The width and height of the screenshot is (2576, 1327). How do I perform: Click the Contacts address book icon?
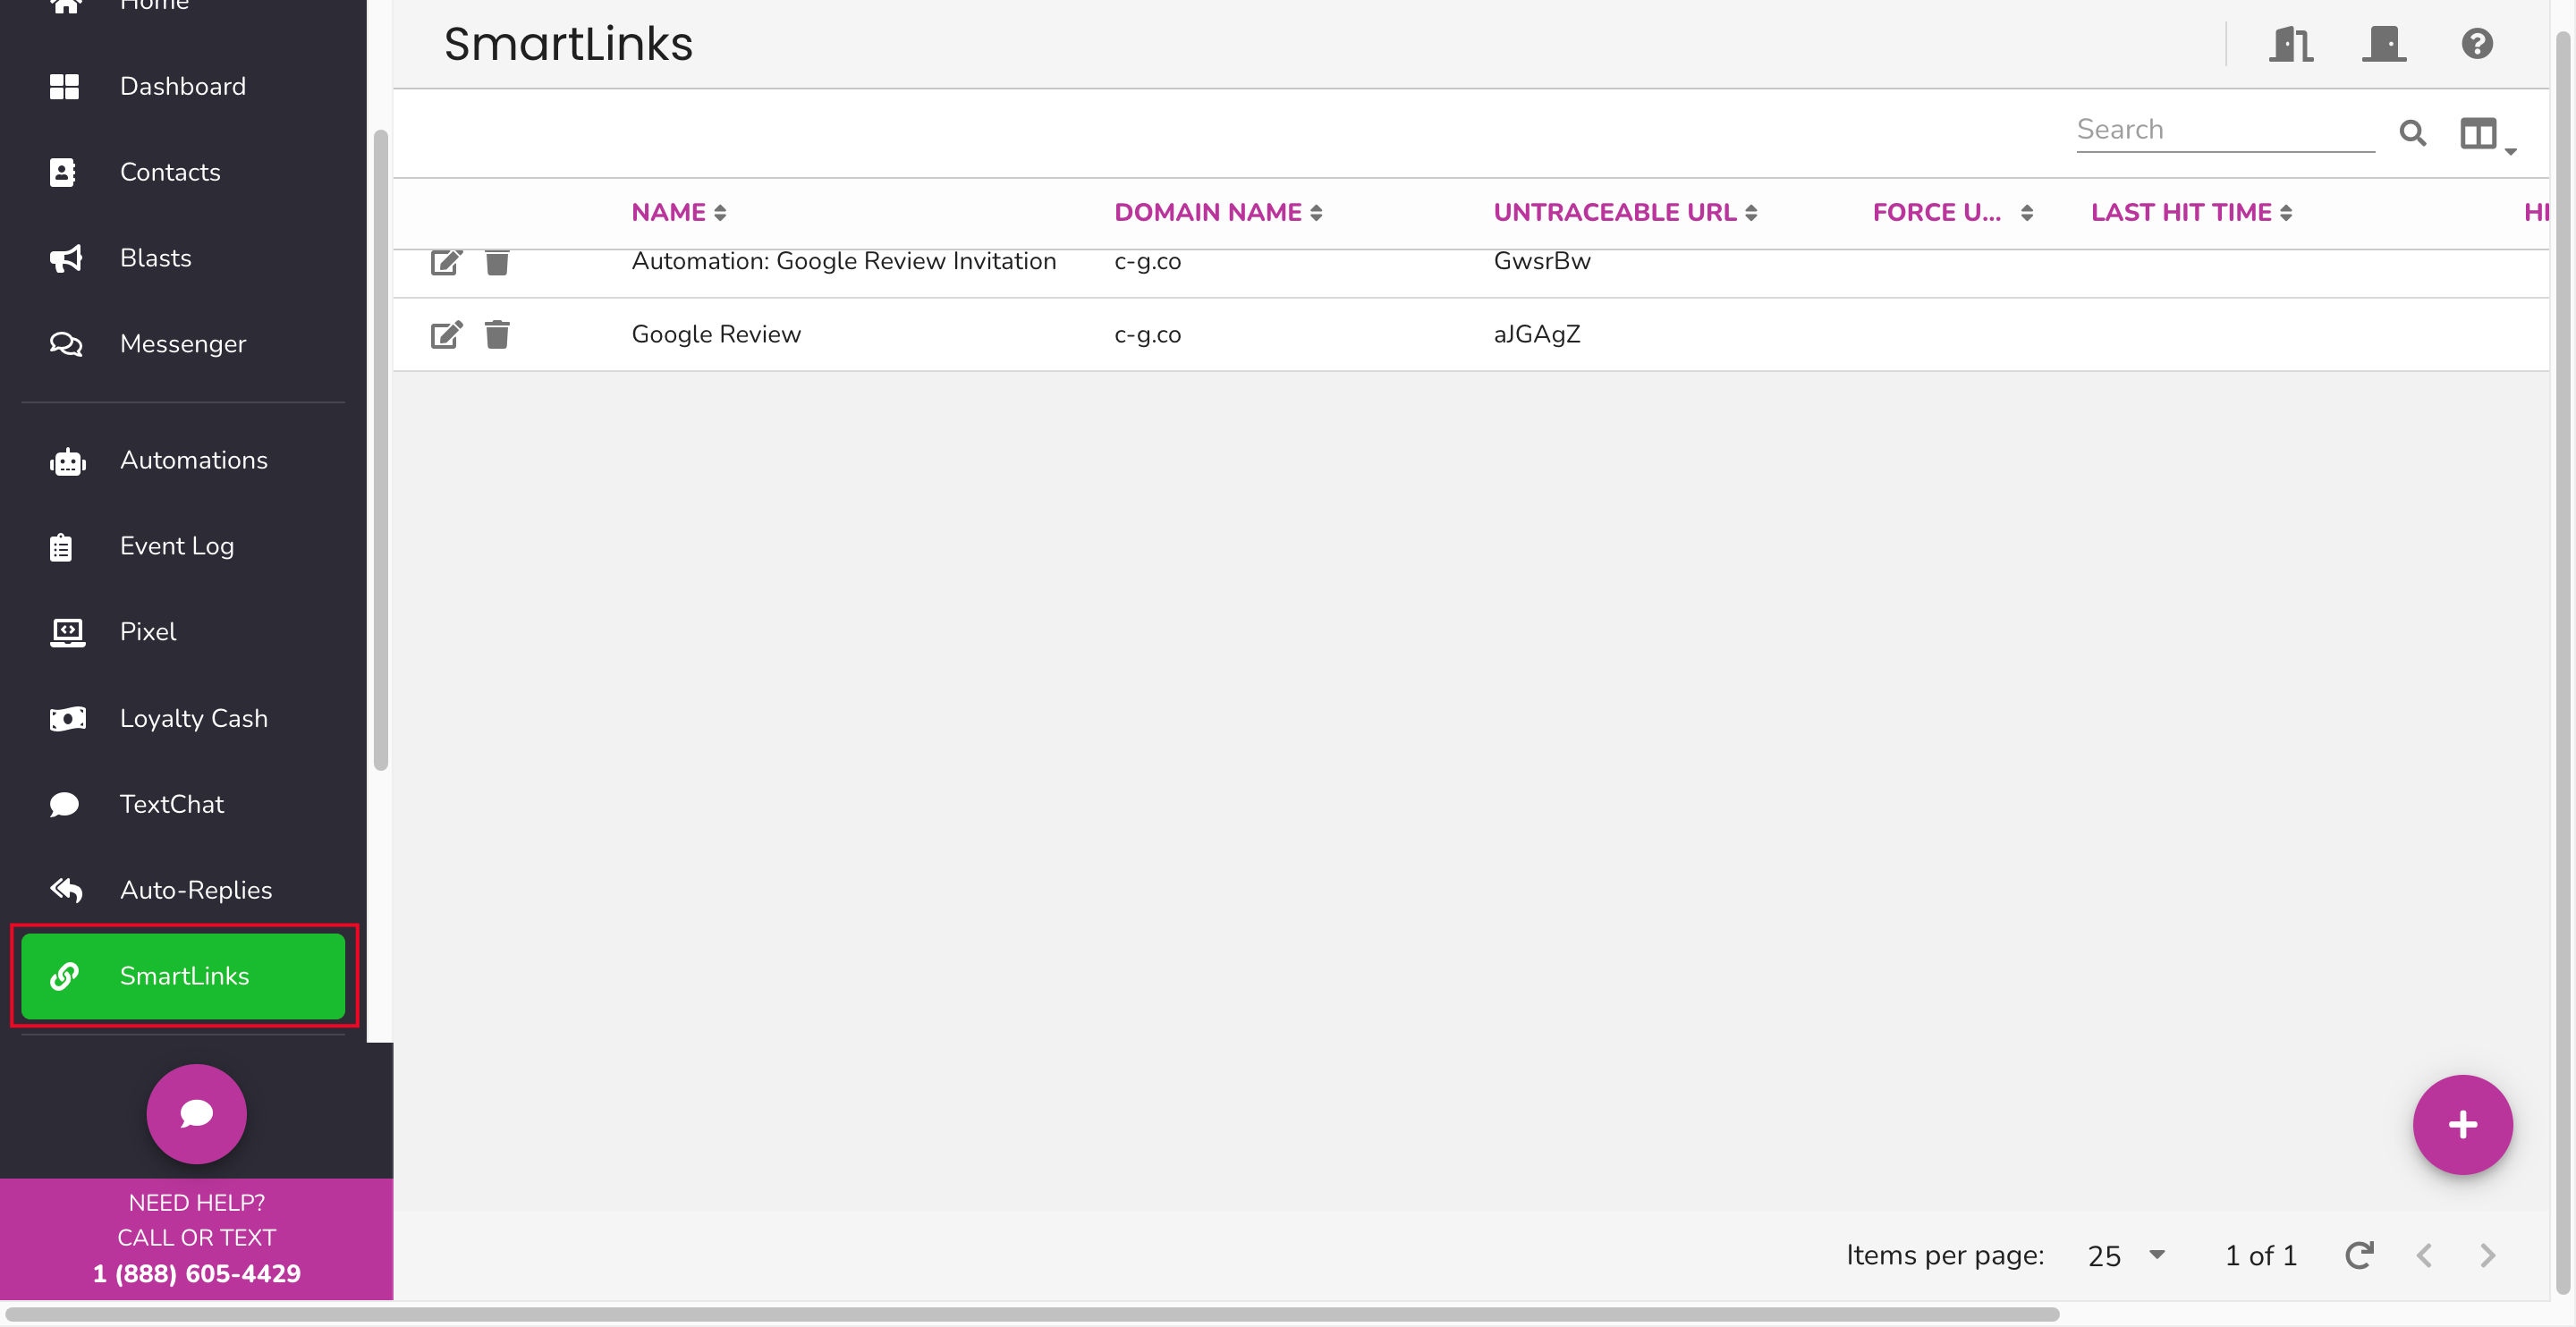coord(63,172)
